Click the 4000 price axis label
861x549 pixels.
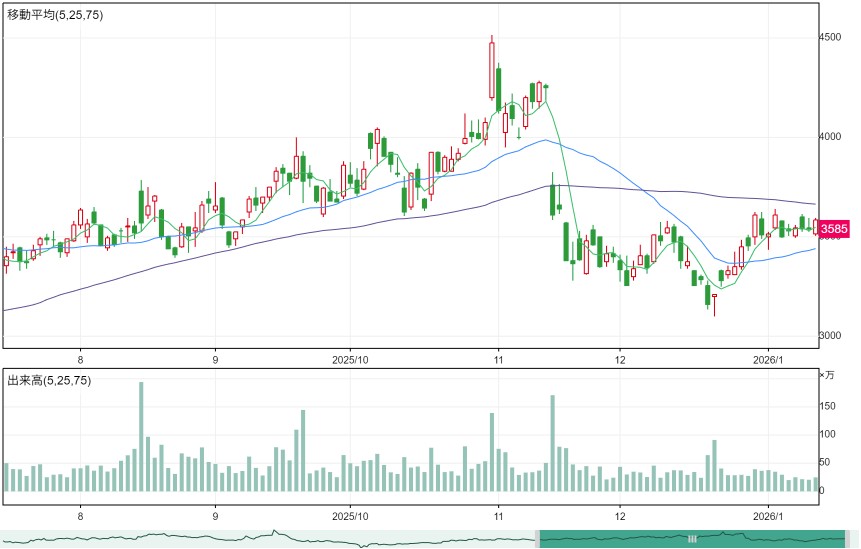830,136
